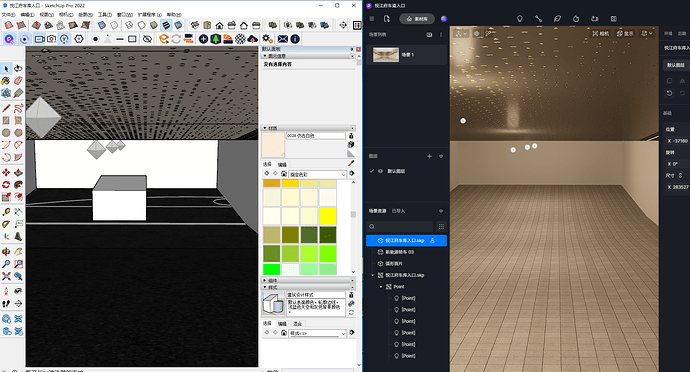Toggle the checkmark beside default layer
Image resolution: width=690 pixels, height=372 pixels.
coord(372,171)
